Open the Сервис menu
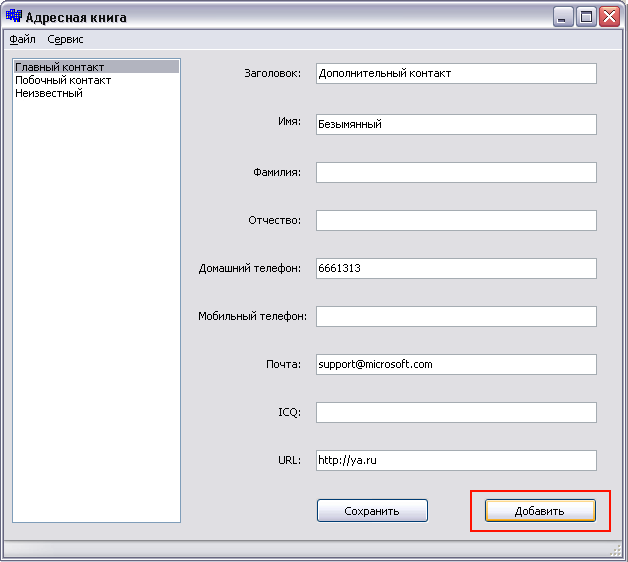 (x=65, y=39)
